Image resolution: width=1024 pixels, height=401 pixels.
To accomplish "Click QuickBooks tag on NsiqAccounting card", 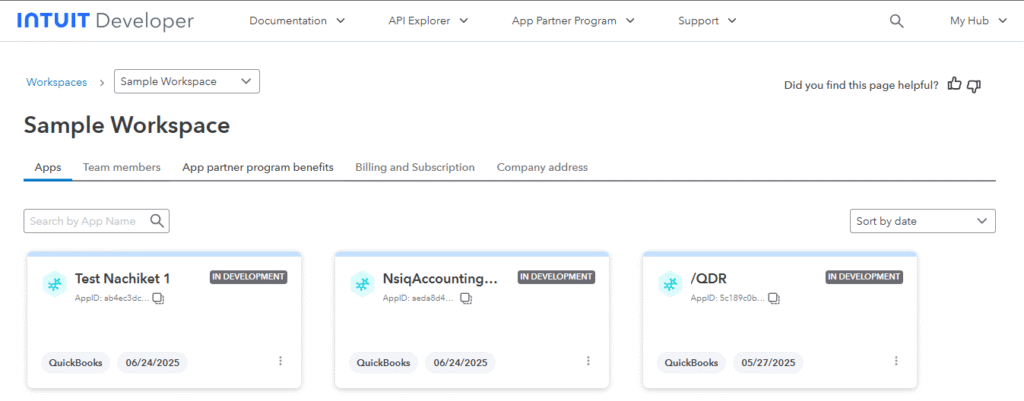I will (383, 362).
